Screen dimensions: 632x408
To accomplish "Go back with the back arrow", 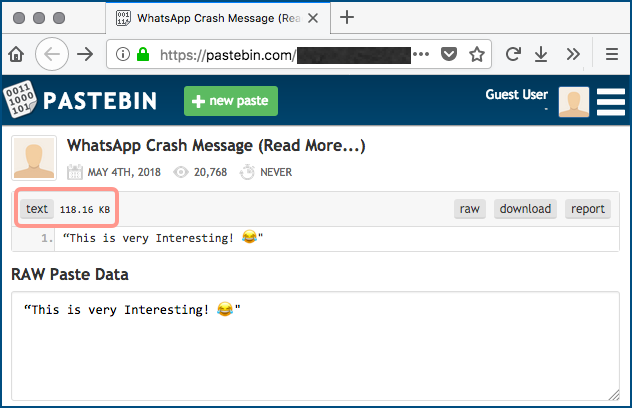I will tap(52, 54).
